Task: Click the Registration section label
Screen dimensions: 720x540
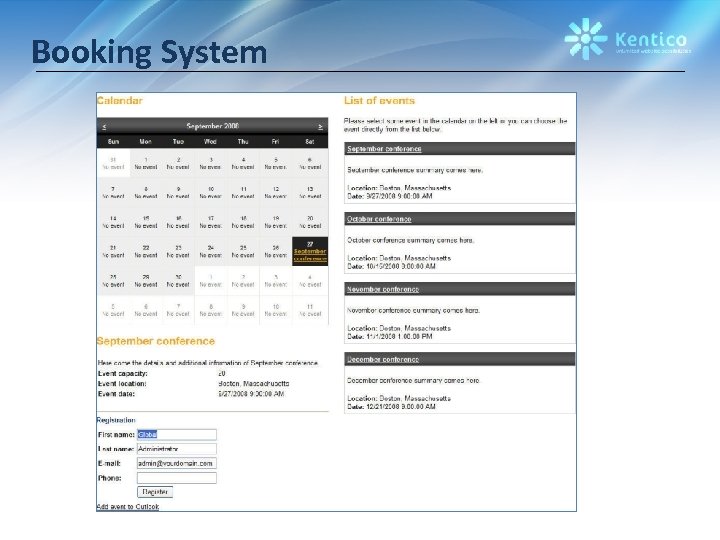Action: coord(116,420)
